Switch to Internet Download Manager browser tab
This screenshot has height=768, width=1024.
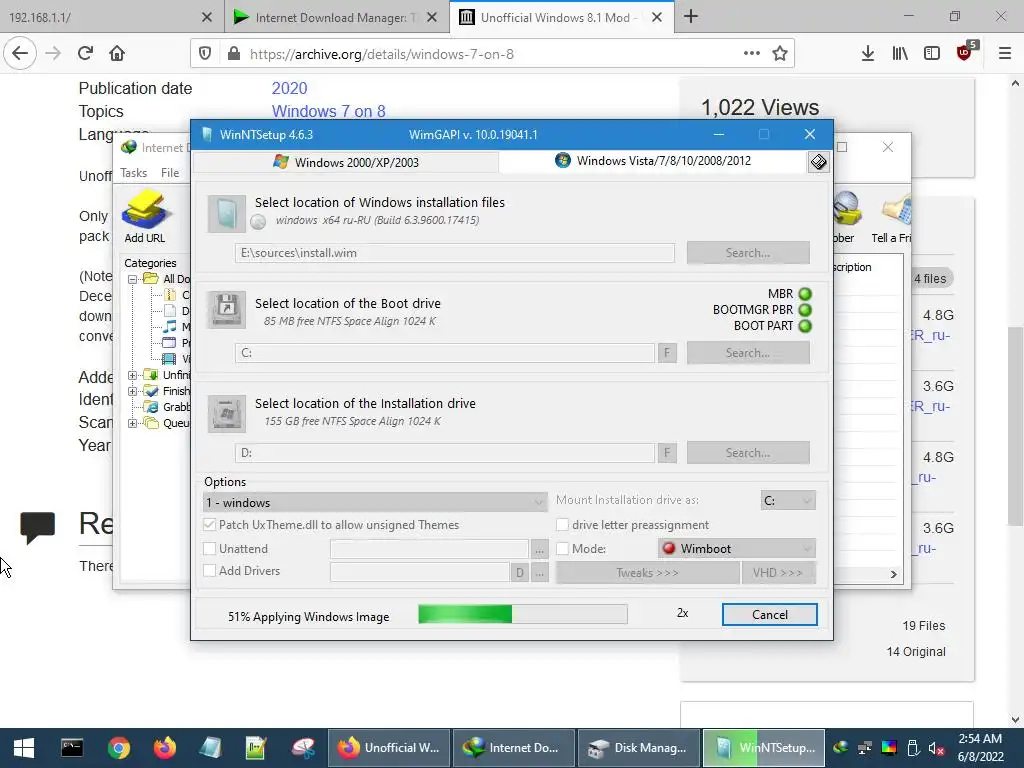(336, 17)
